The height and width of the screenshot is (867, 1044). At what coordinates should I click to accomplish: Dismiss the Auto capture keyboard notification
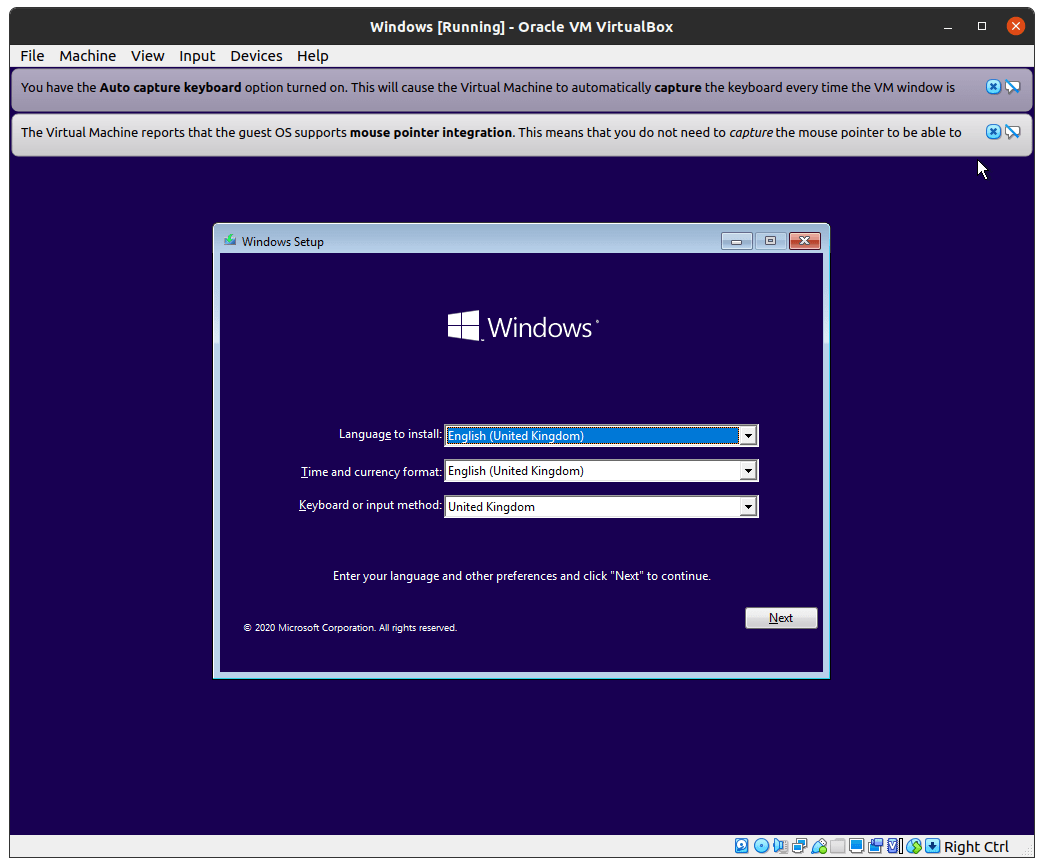(x=993, y=87)
